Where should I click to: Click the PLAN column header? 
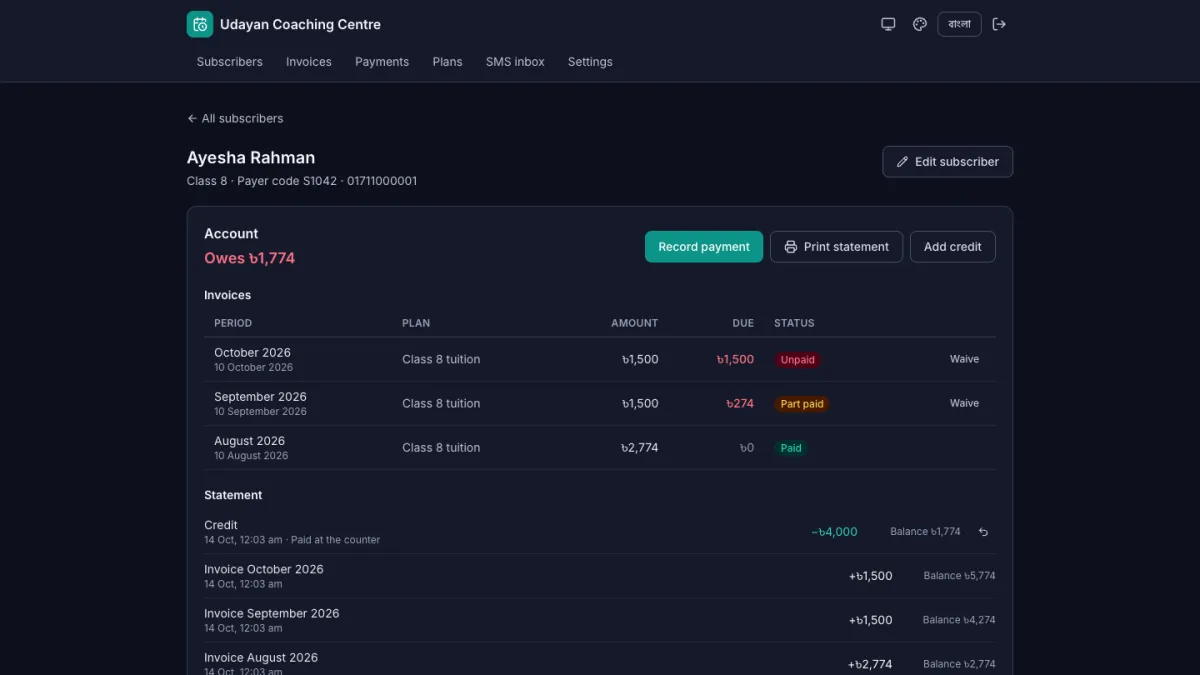coord(416,323)
